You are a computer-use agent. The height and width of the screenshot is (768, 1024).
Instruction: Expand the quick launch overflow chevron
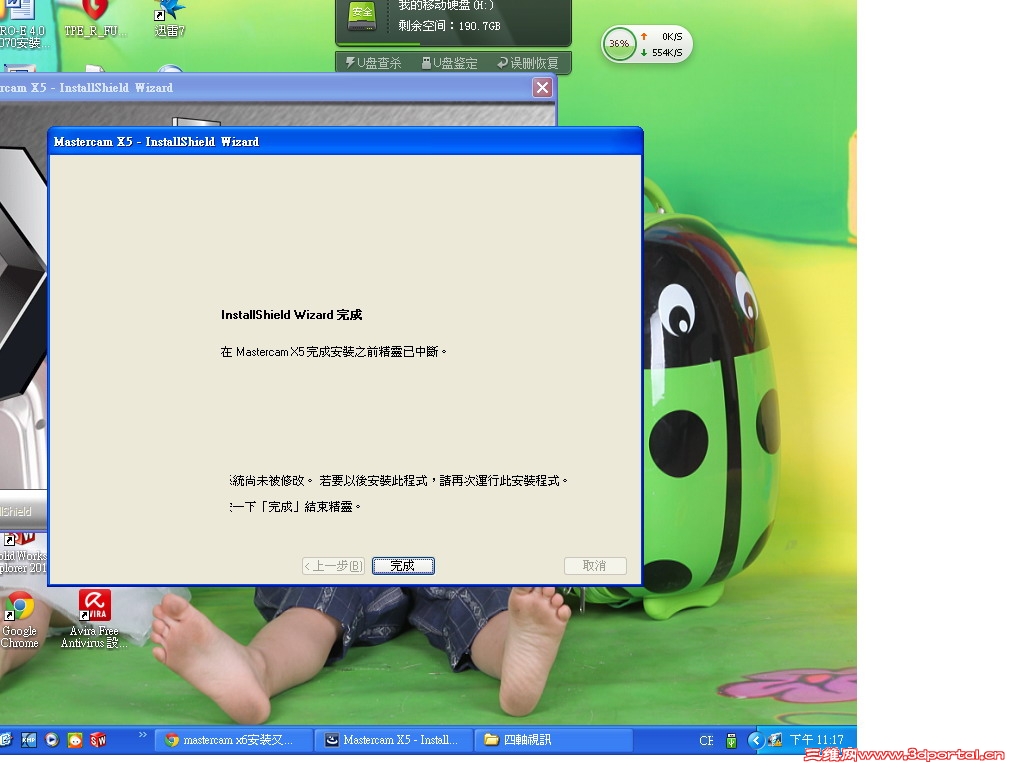(x=143, y=735)
